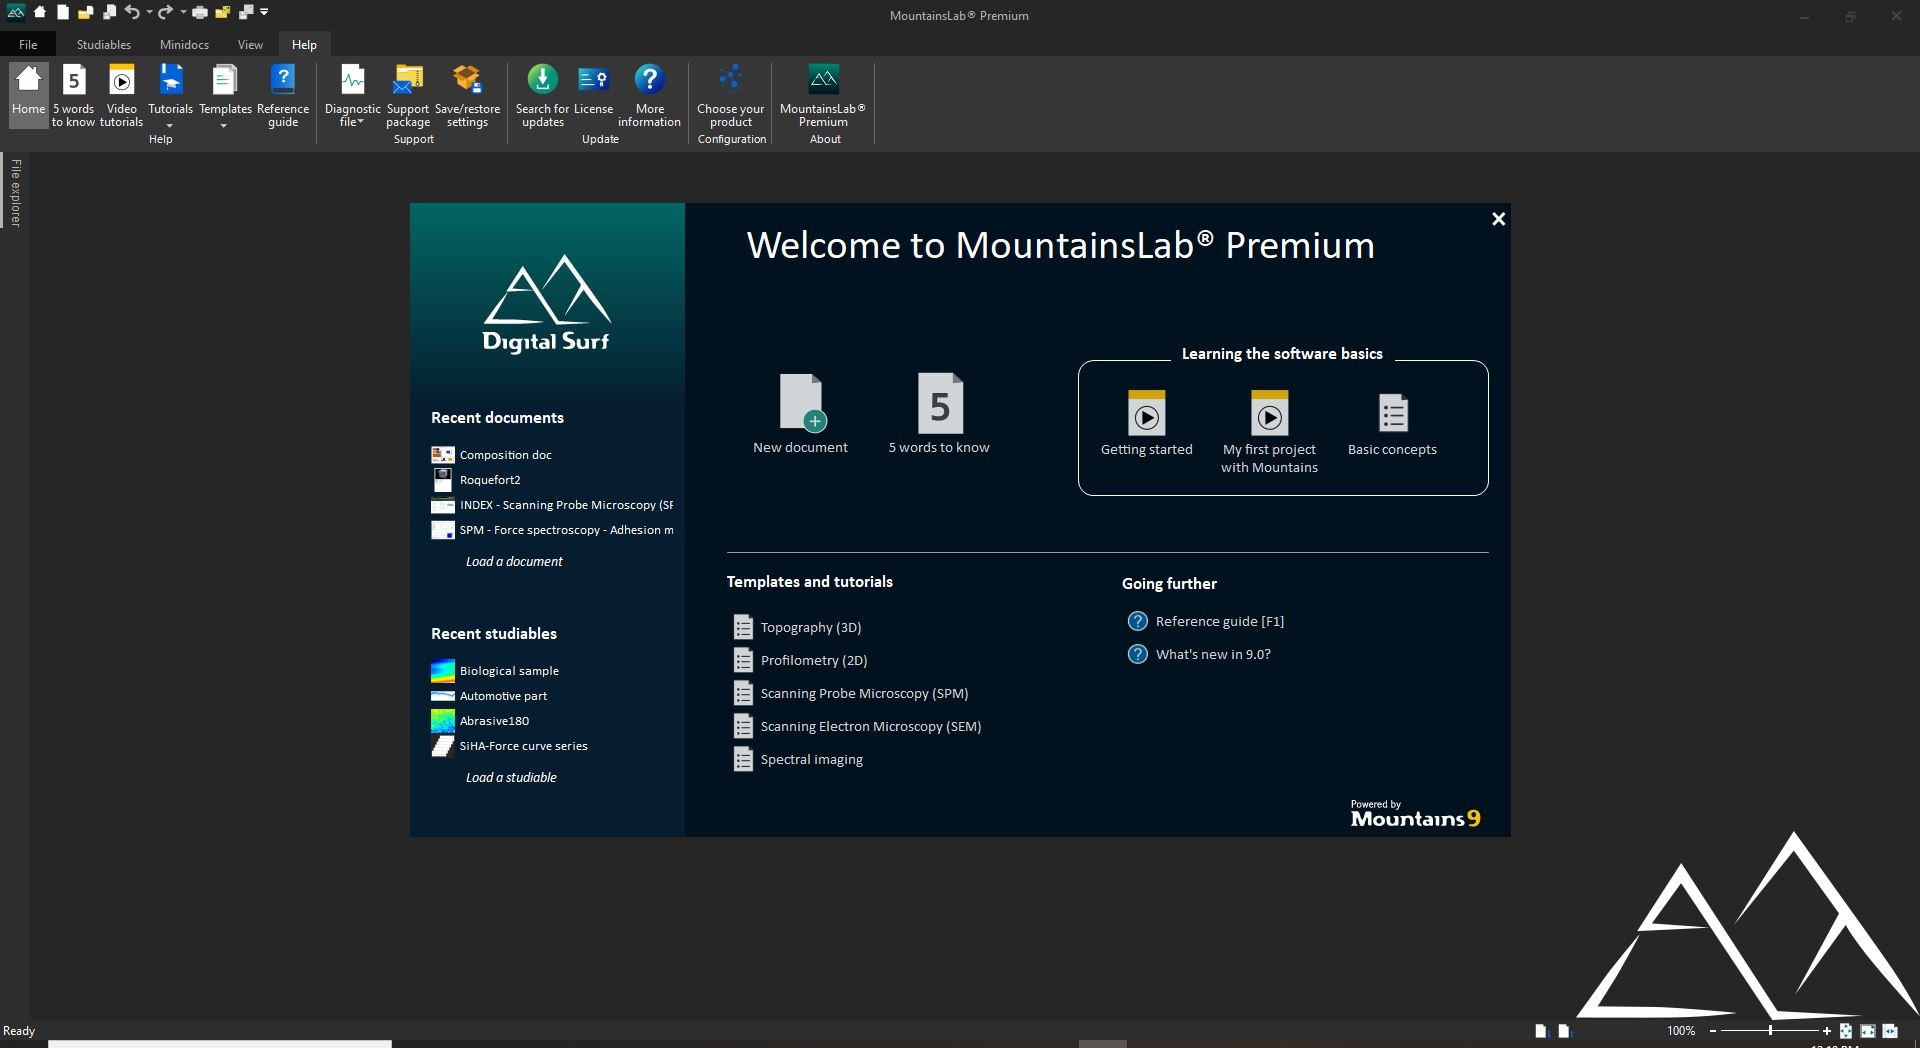Open SiHA-Force curve series studiable
Viewport: 1920px width, 1048px height.
[509, 746]
